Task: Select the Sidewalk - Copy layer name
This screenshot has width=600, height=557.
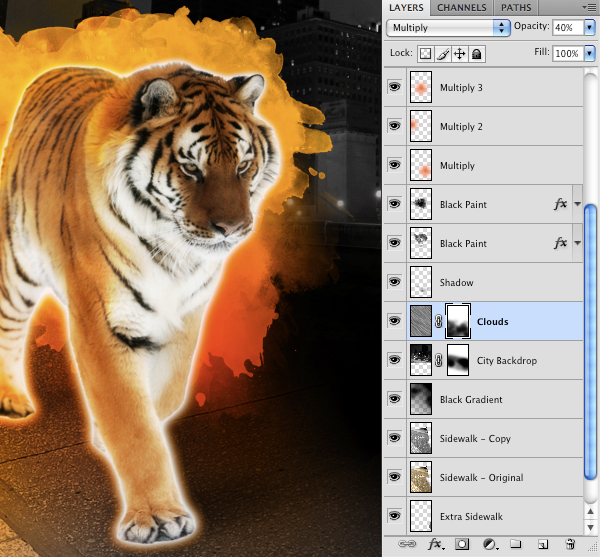Action: pyautogui.click(x=475, y=439)
